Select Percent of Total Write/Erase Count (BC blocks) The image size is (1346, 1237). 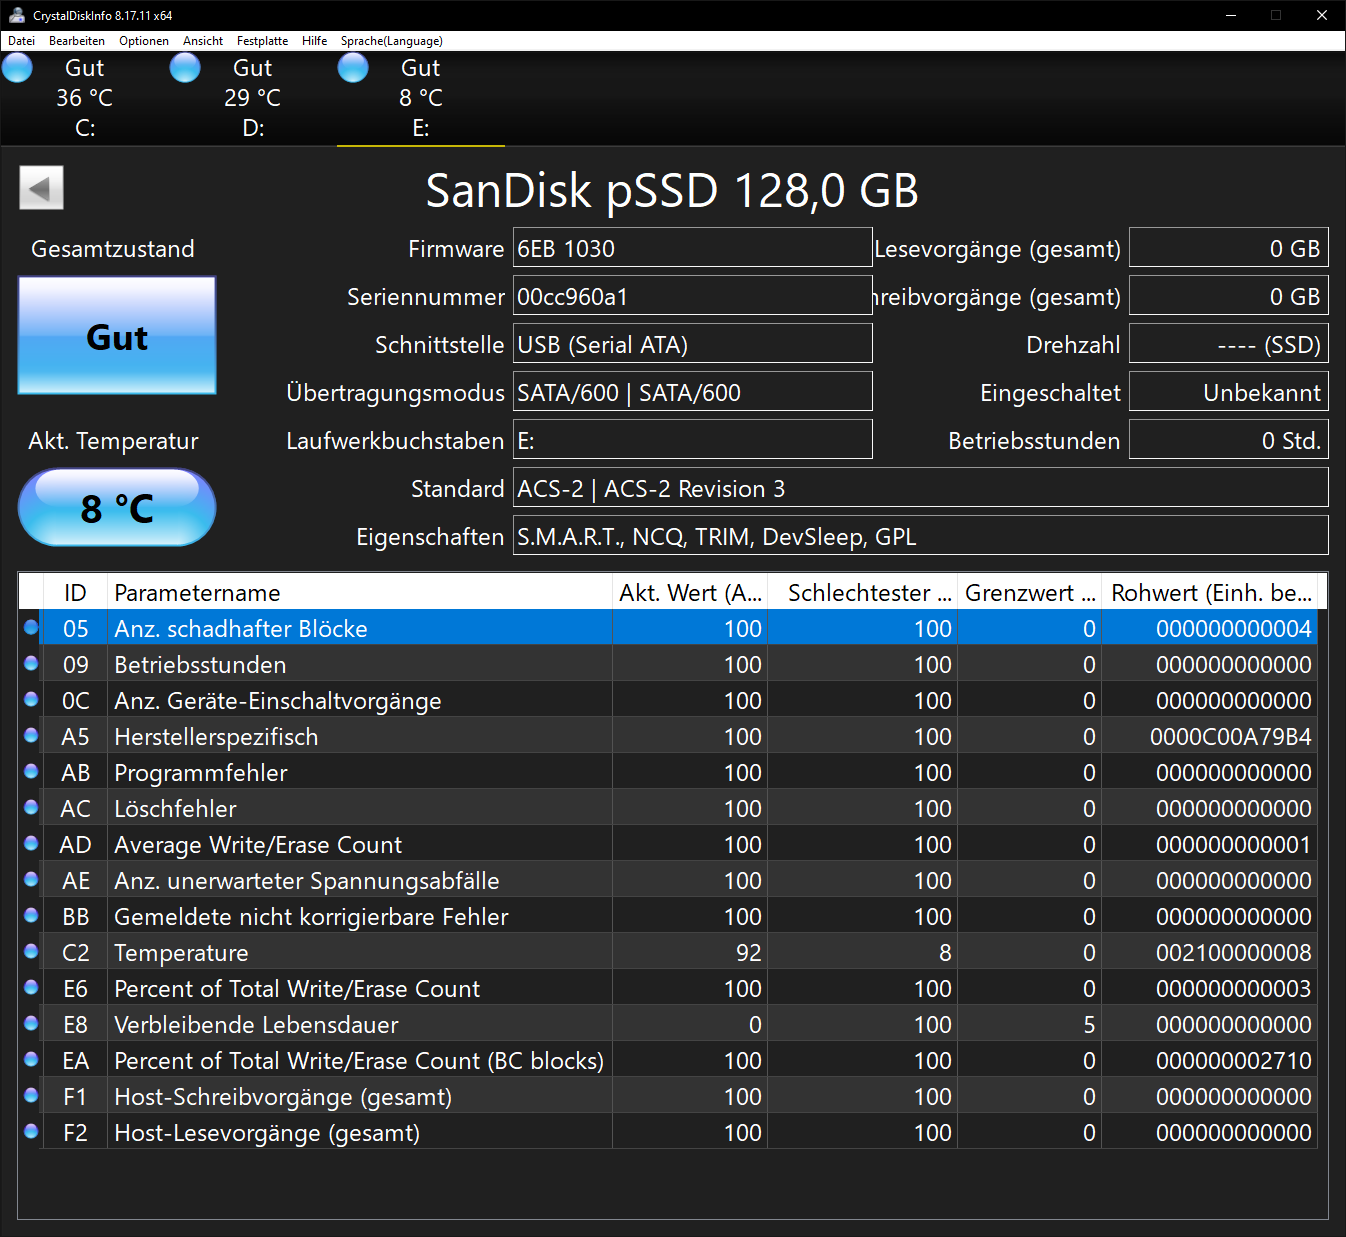[668, 1060]
